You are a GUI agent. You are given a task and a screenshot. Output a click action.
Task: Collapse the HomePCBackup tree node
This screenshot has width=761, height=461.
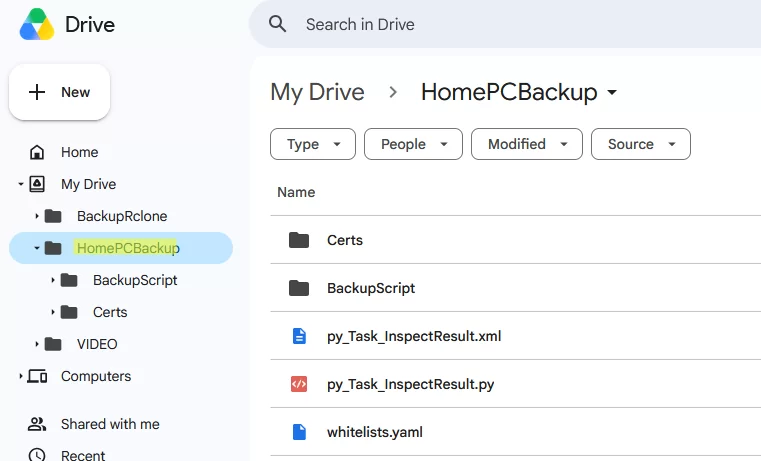click(x=37, y=248)
